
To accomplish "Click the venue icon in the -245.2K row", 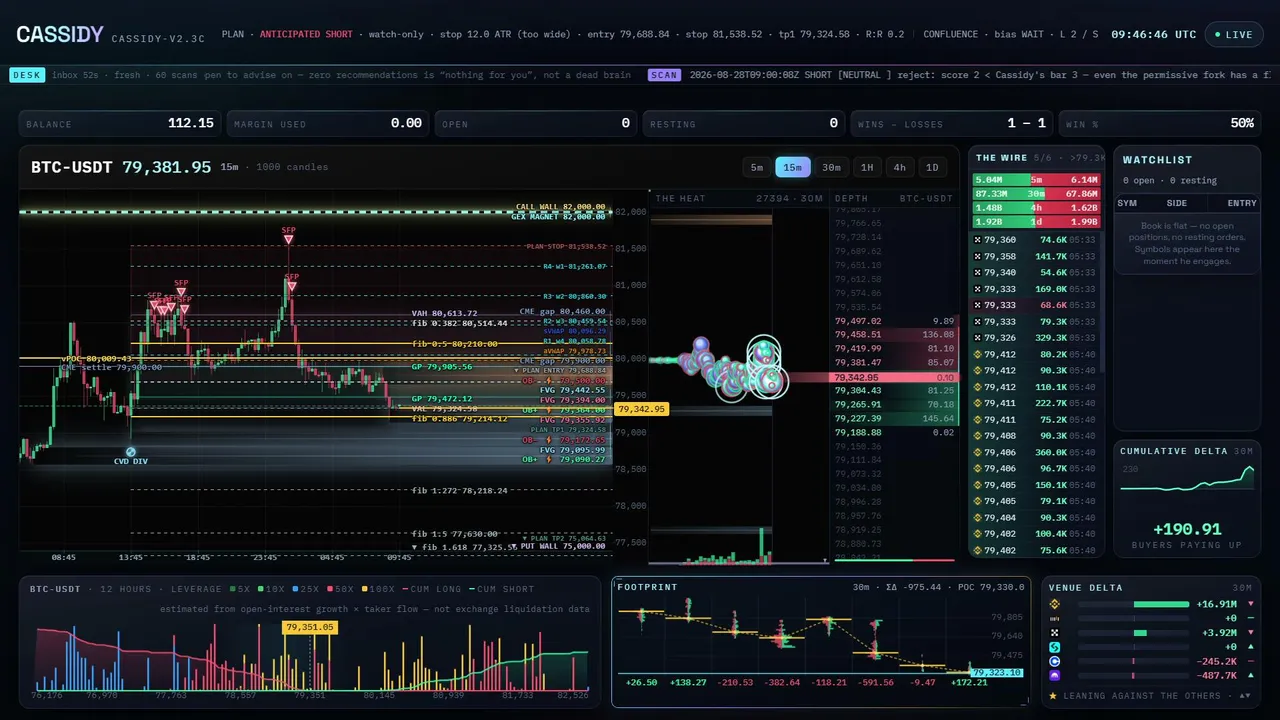I will 1054,661.
